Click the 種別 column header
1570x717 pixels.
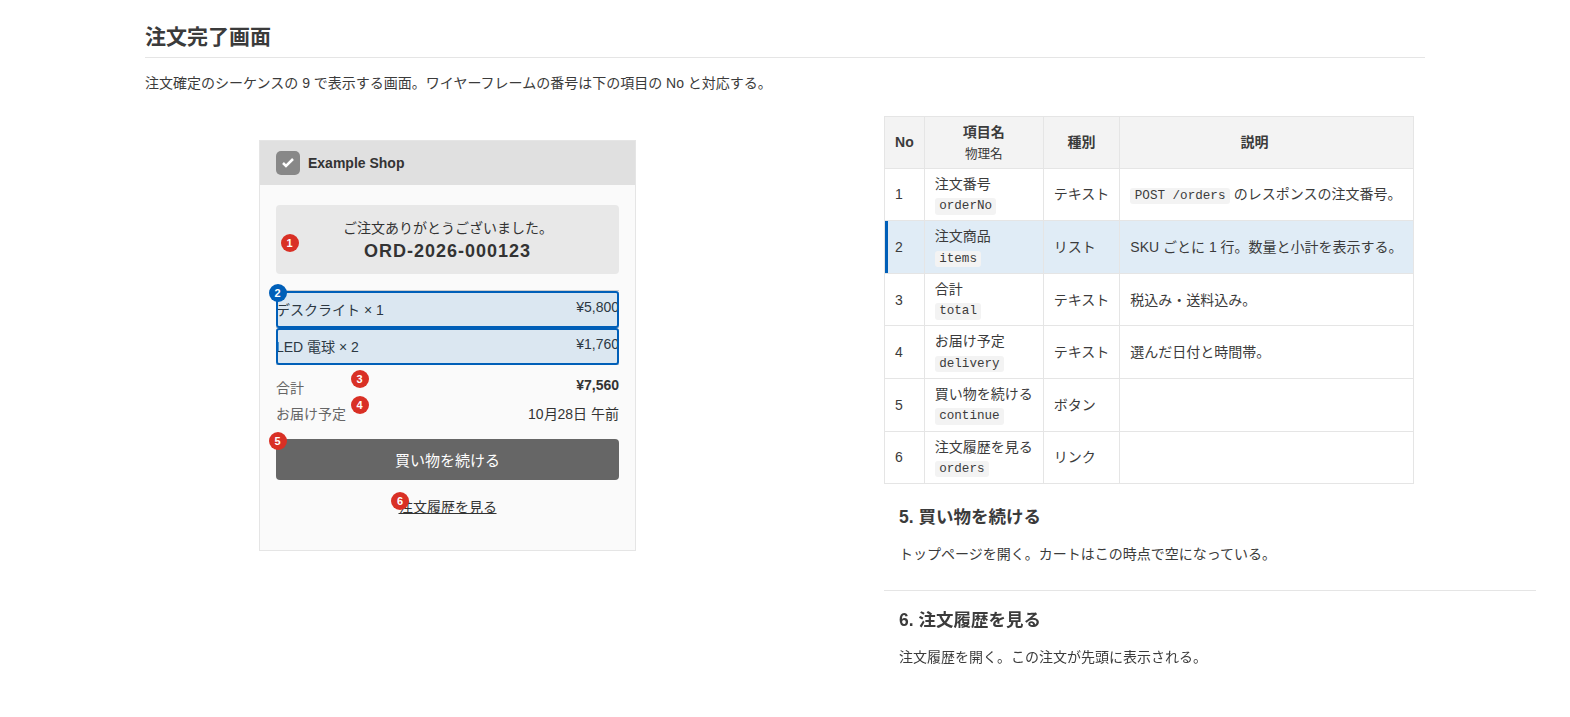click(1081, 143)
